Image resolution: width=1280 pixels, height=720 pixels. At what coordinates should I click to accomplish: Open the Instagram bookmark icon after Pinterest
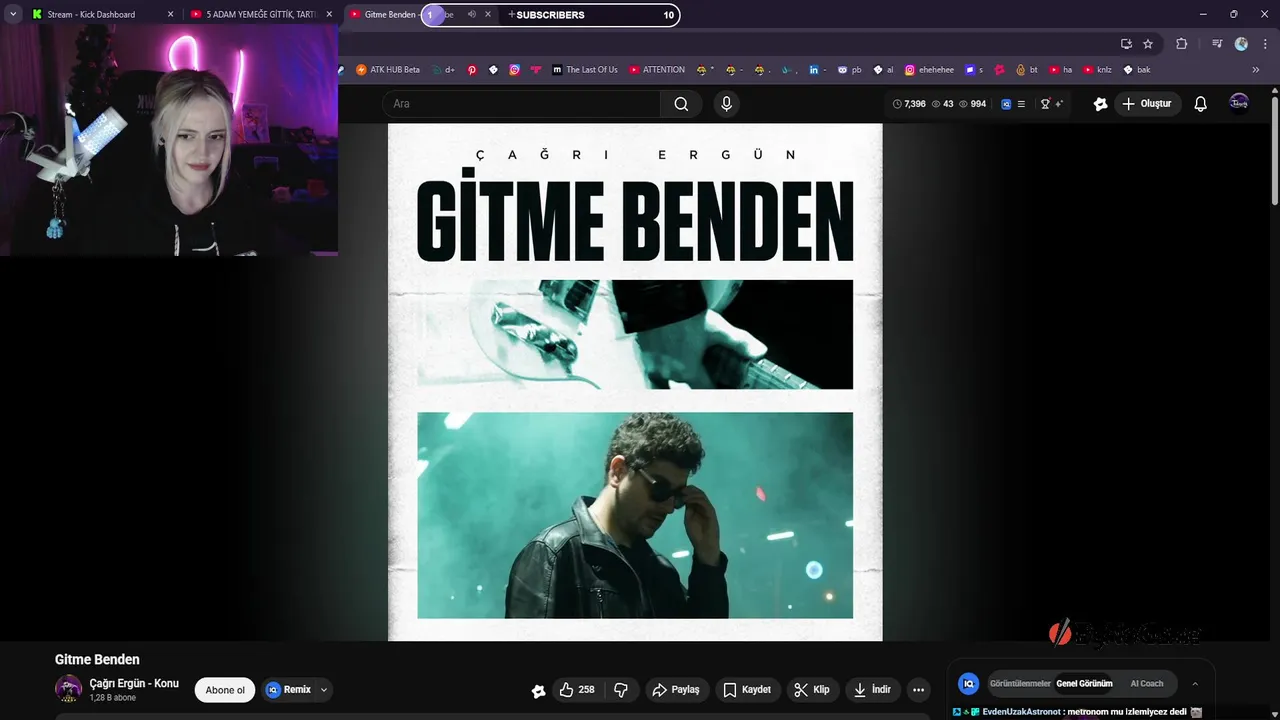pos(514,70)
